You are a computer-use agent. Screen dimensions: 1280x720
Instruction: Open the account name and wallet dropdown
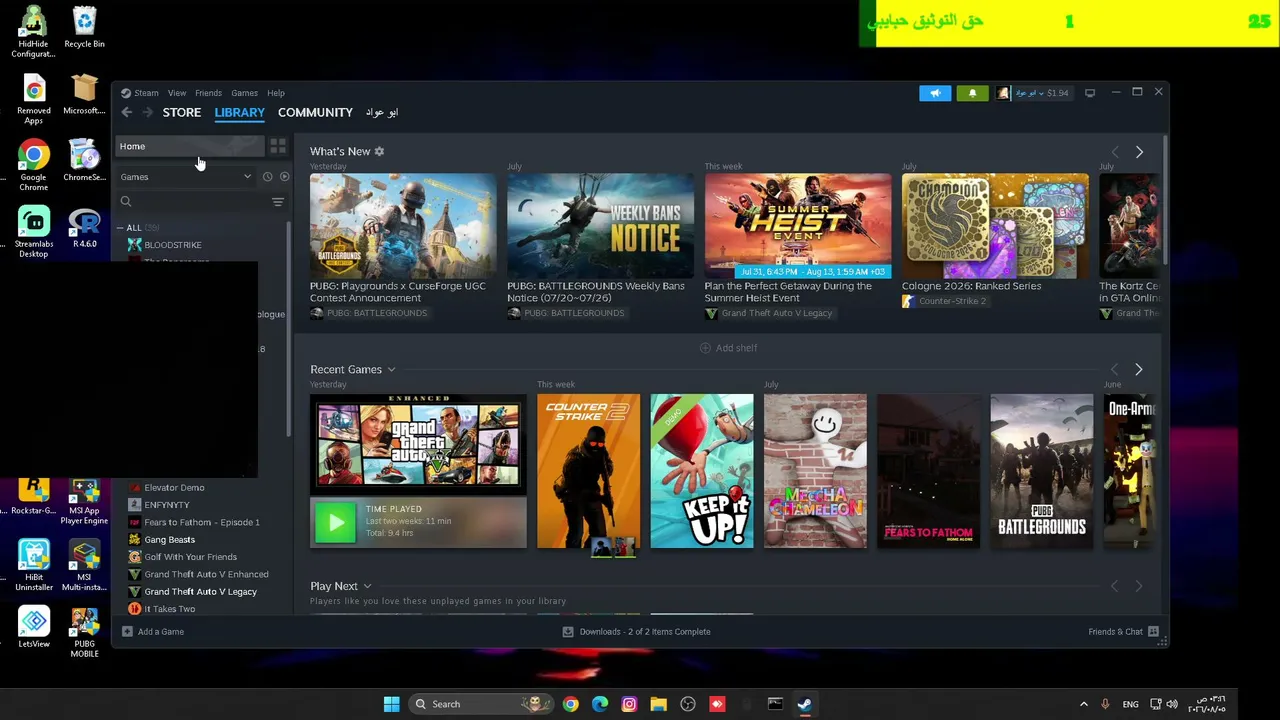pyautogui.click(x=1042, y=93)
